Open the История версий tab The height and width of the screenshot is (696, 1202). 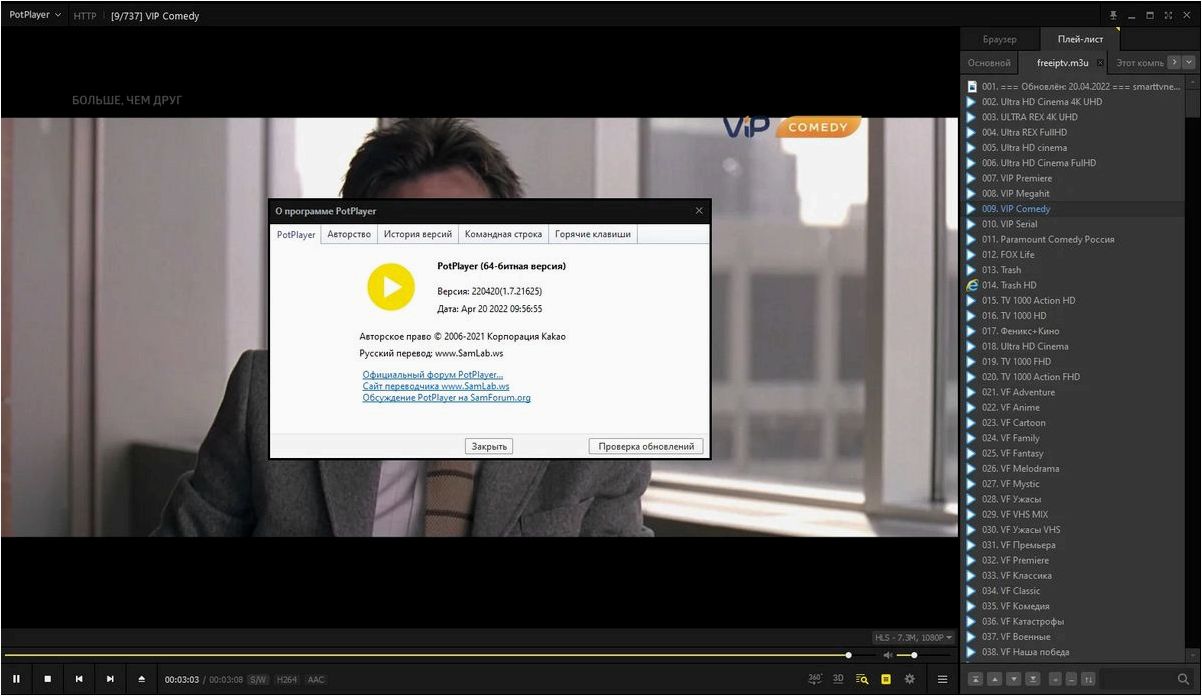[418, 234]
